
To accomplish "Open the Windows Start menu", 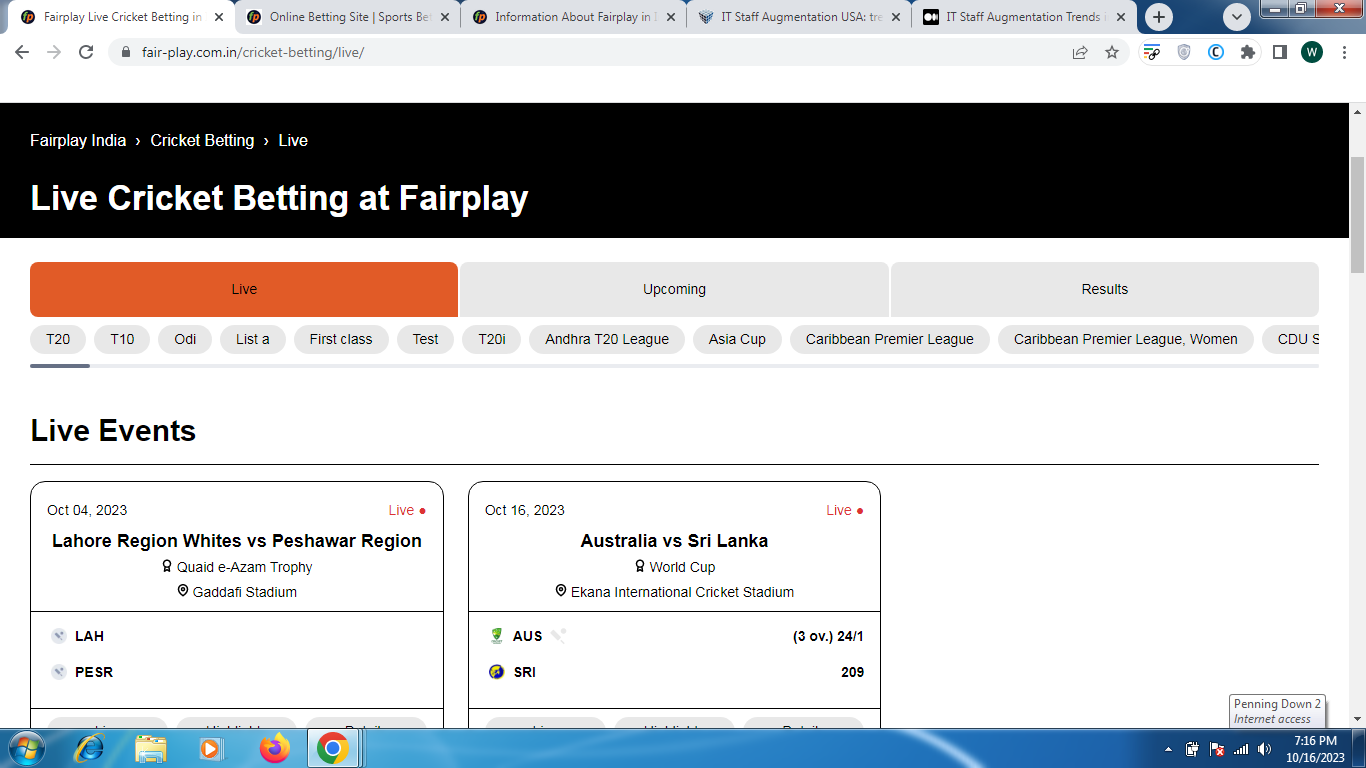I will coord(26,748).
